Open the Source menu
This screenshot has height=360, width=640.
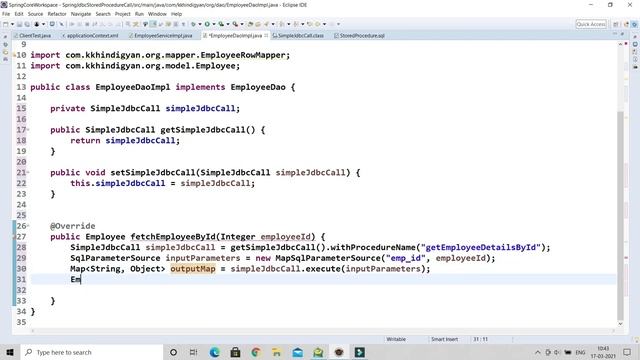(x=35, y=14)
